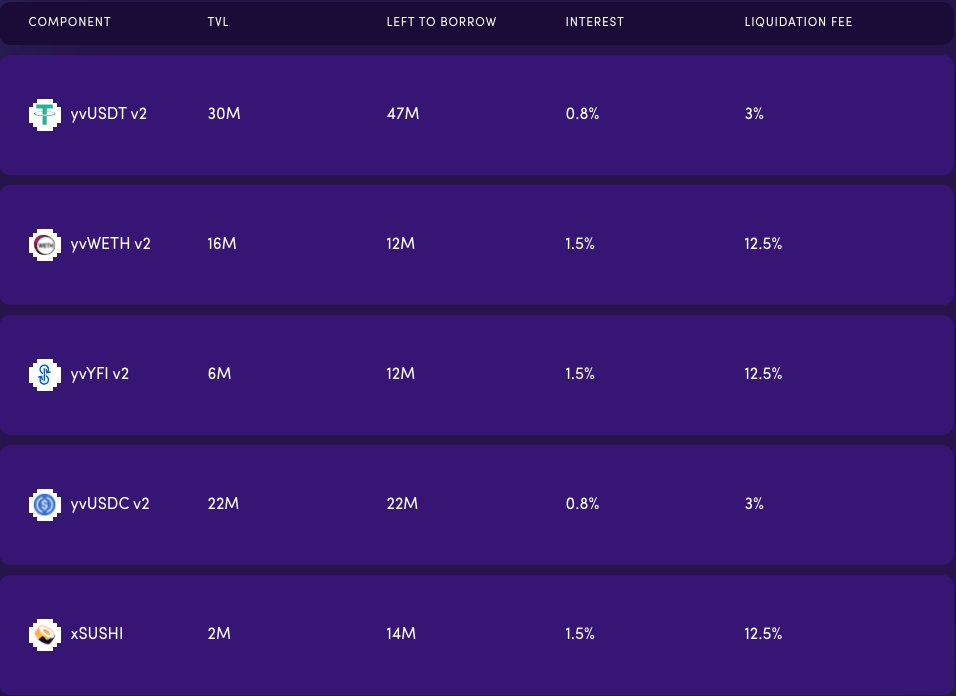This screenshot has height=696, width=956.
Task: Sort by Left to Borrow header
Action: 441,22
